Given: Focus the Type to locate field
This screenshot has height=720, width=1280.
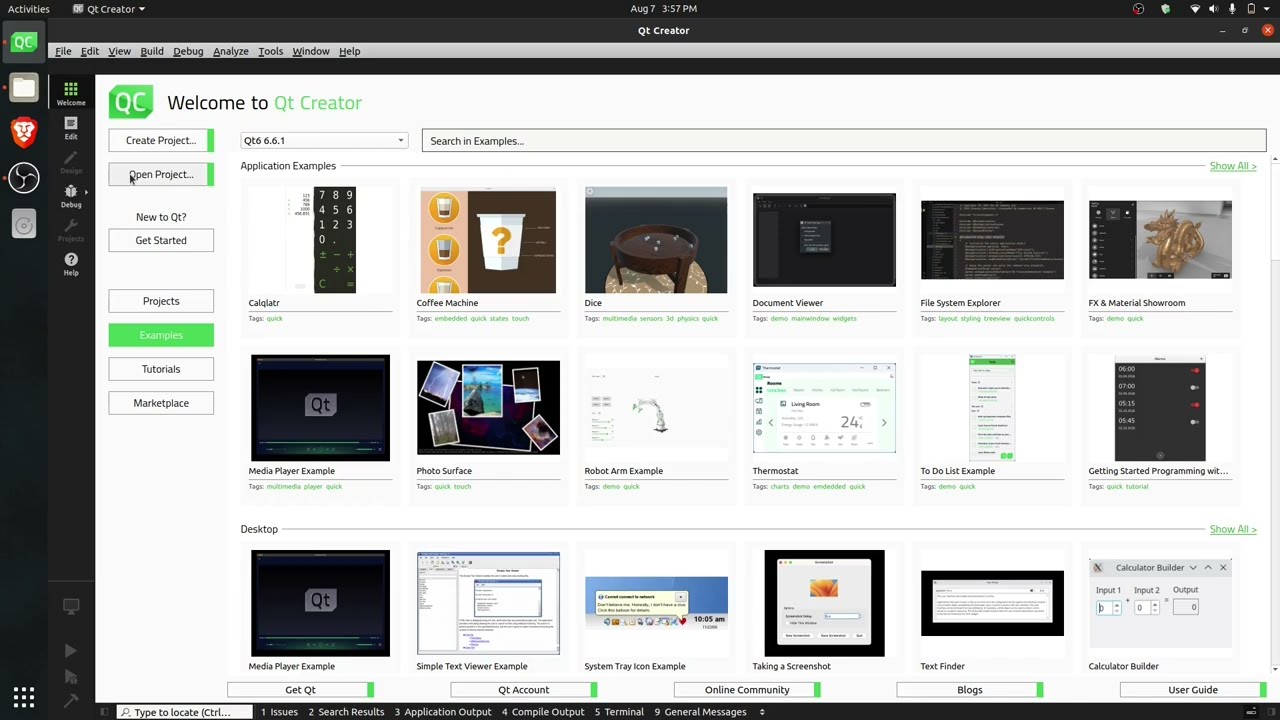Looking at the screenshot, I should (x=183, y=712).
